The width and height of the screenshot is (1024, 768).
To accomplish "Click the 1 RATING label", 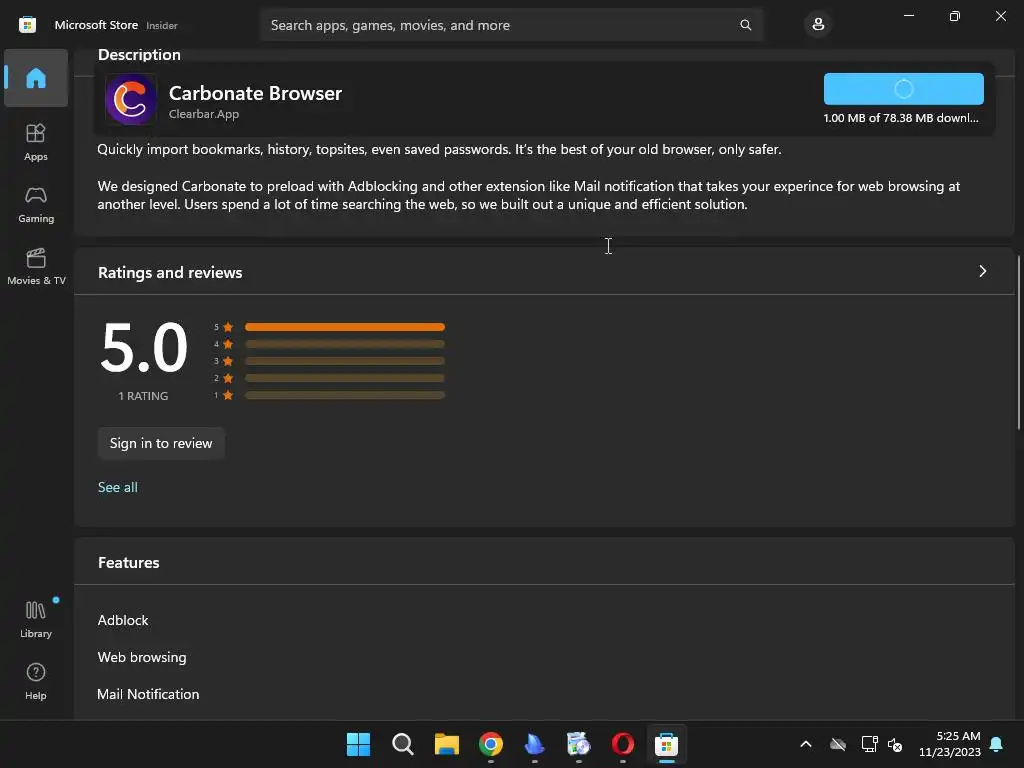I will [x=143, y=396].
